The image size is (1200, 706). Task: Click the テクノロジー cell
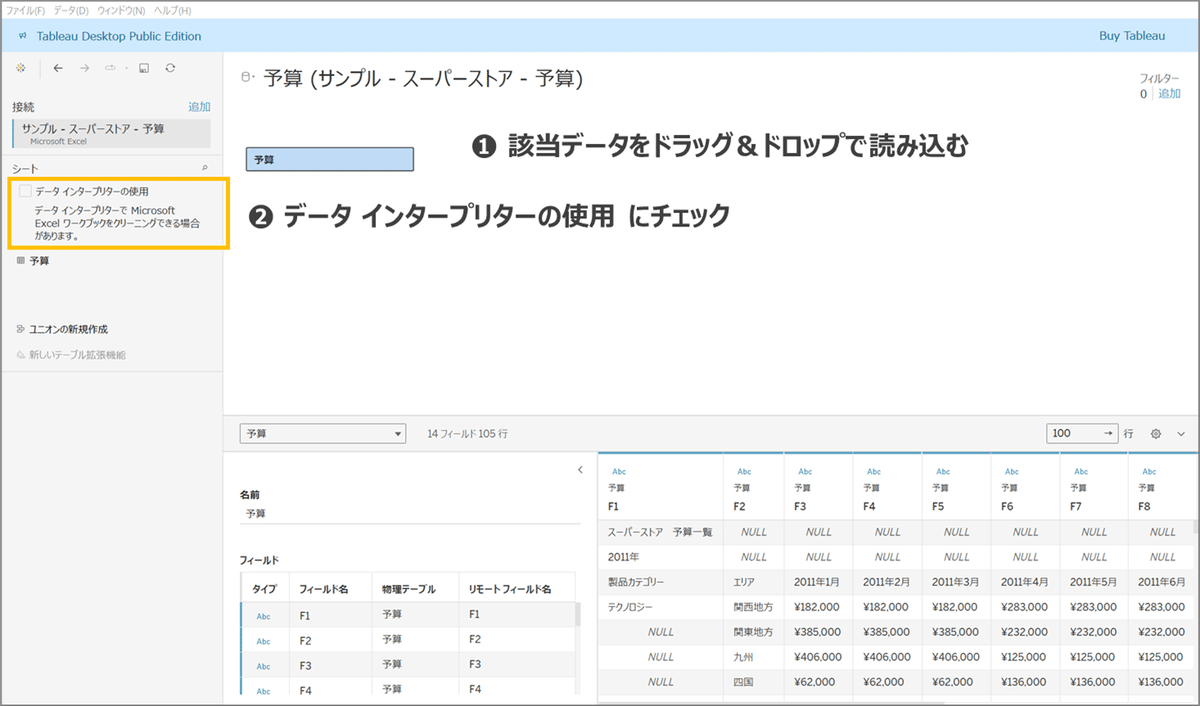coord(660,607)
